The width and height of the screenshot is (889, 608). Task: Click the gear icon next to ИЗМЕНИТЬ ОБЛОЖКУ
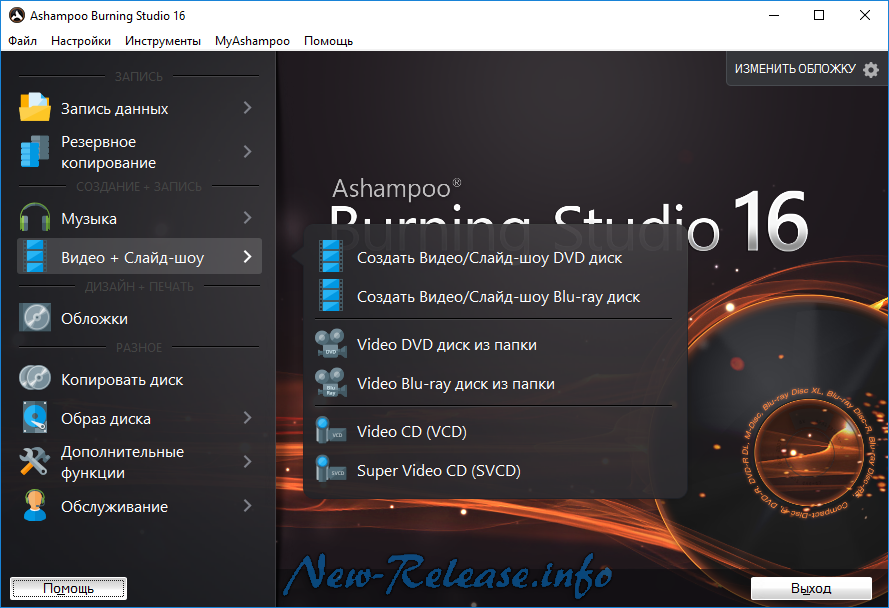tap(871, 69)
